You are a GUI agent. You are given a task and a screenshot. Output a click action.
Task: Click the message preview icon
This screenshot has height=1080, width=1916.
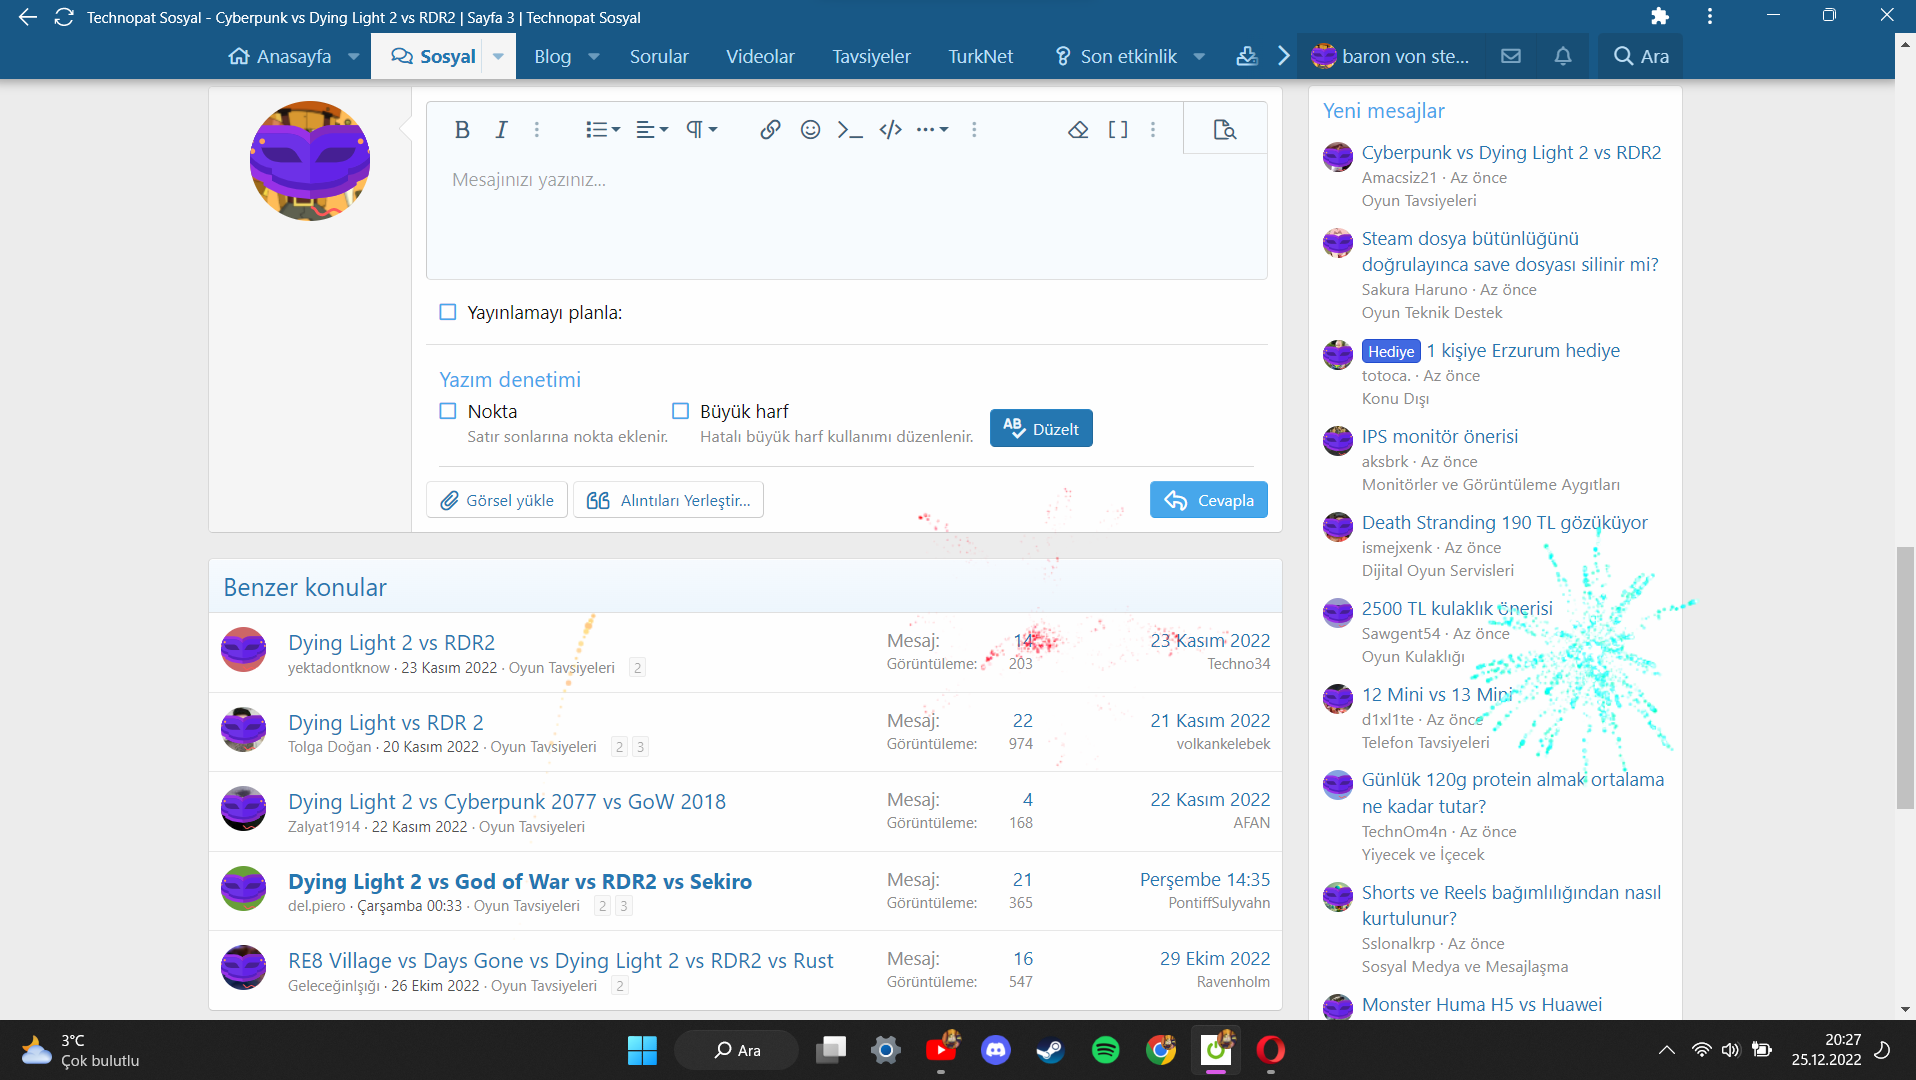1225,129
